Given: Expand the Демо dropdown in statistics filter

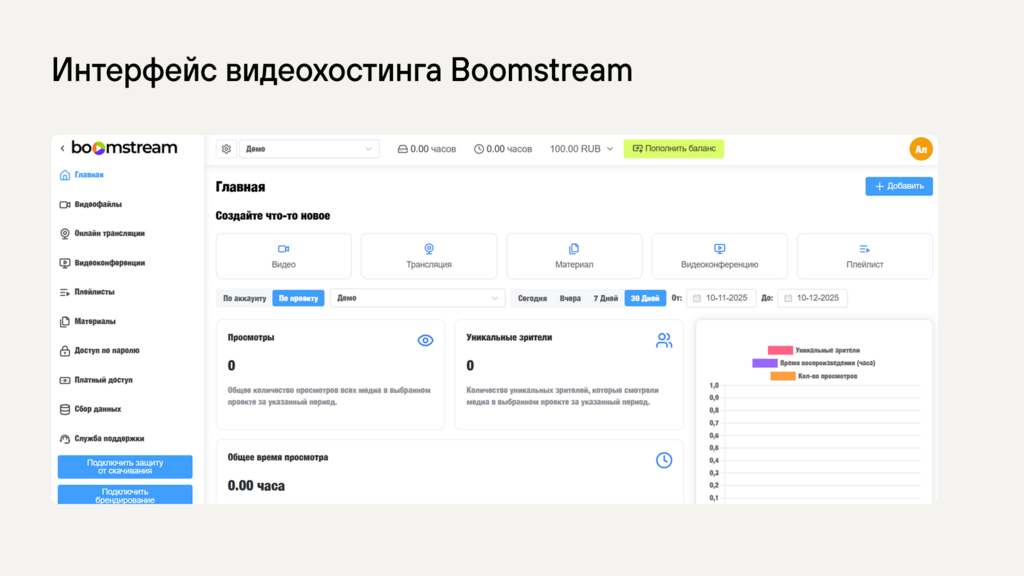Looking at the screenshot, I should pos(418,298).
